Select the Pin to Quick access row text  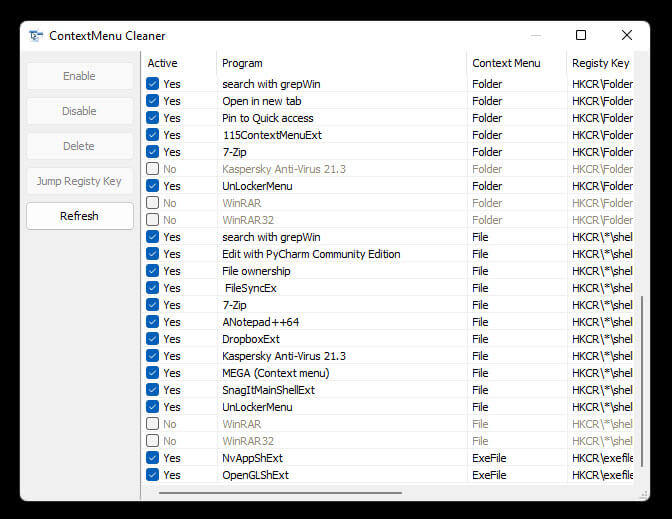(x=267, y=118)
